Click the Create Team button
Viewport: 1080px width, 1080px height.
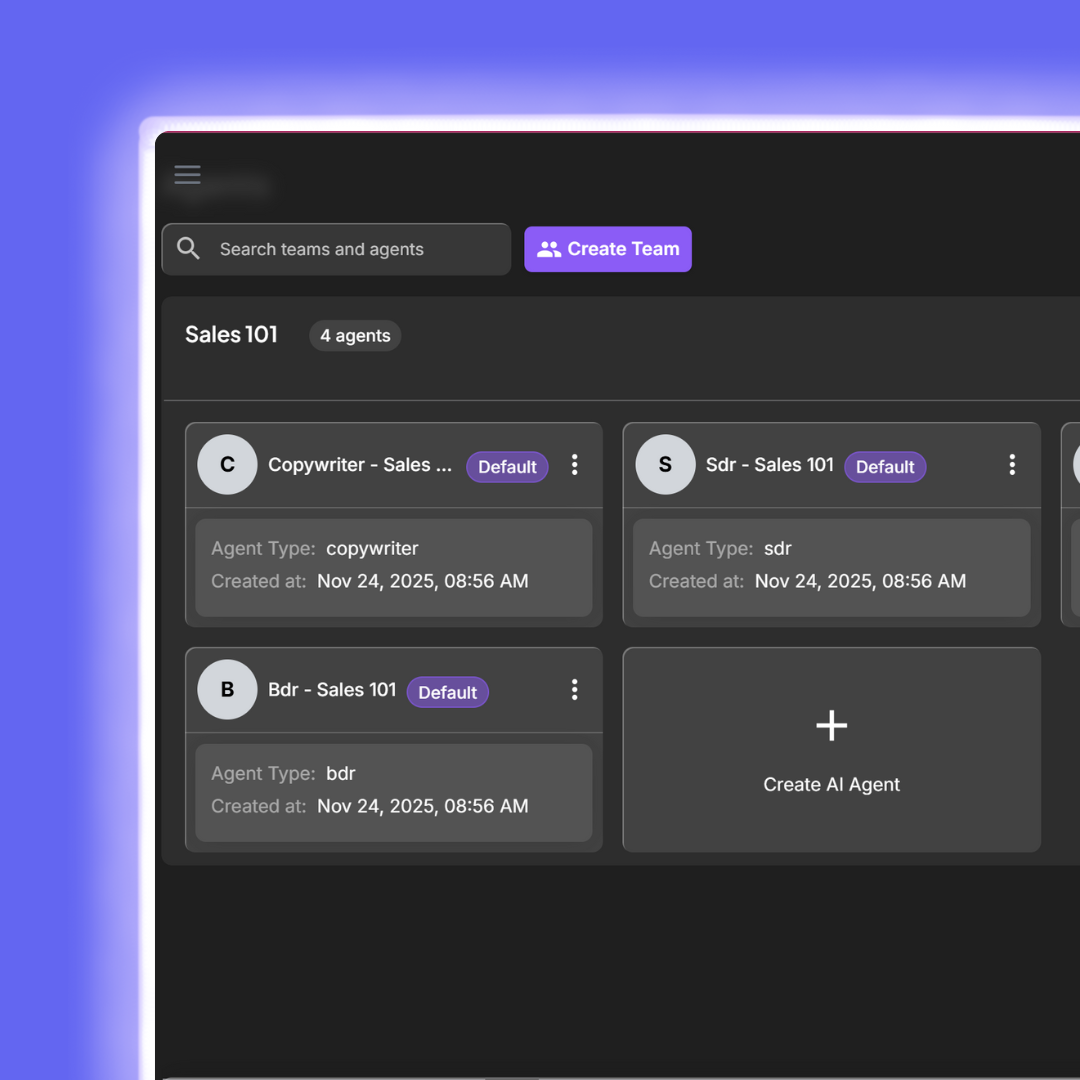click(608, 248)
